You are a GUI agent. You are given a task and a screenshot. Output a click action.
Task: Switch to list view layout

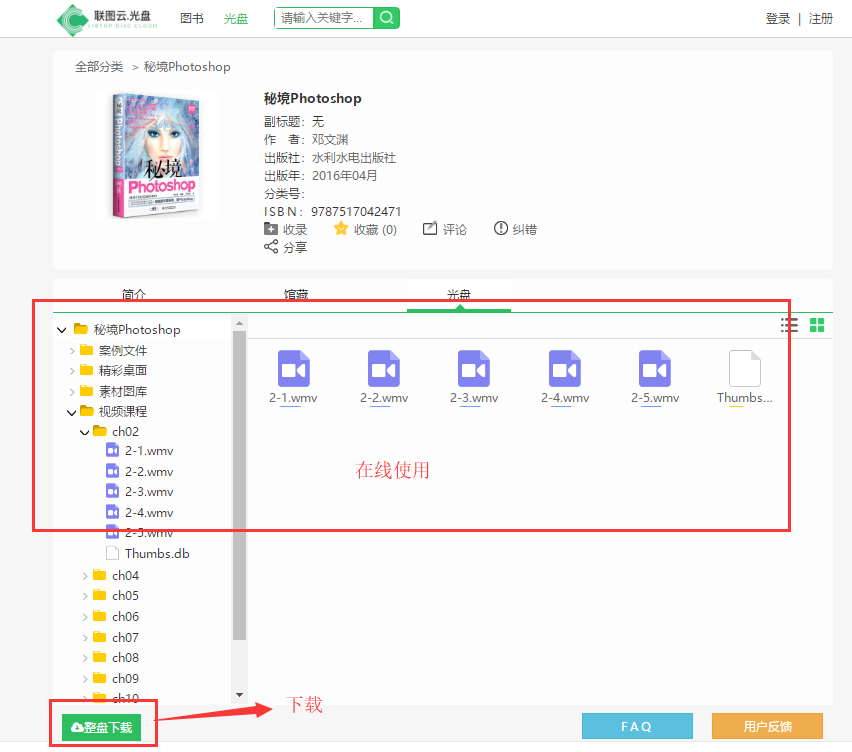click(x=789, y=325)
